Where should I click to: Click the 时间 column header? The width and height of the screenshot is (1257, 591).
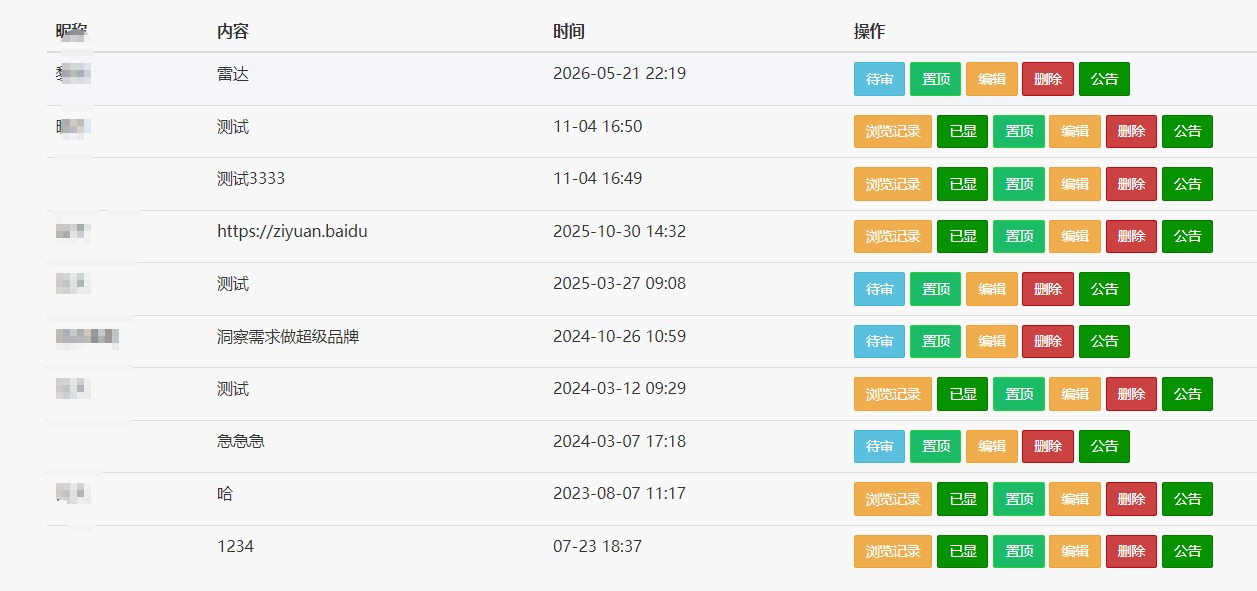coord(569,31)
